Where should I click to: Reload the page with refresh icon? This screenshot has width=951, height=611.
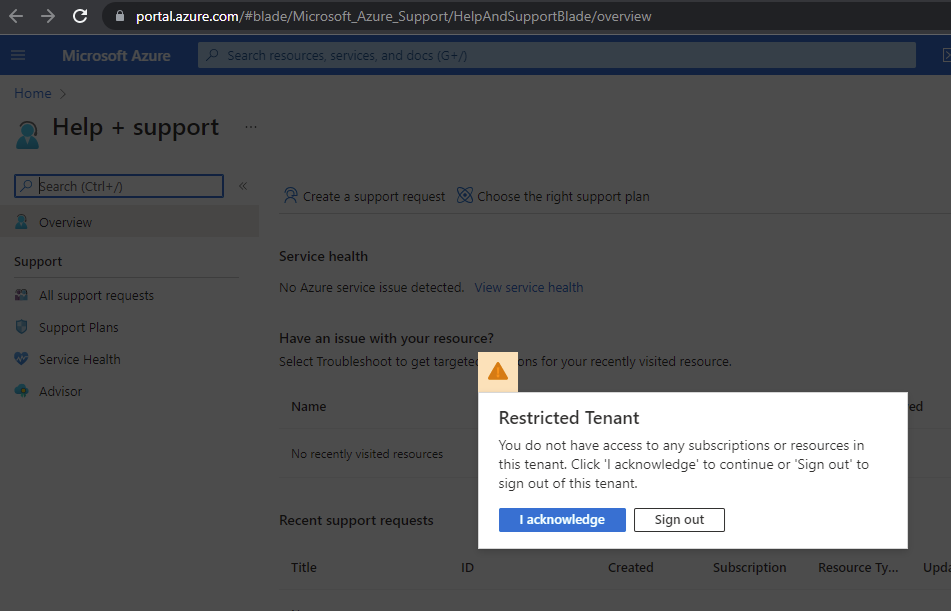click(x=79, y=16)
